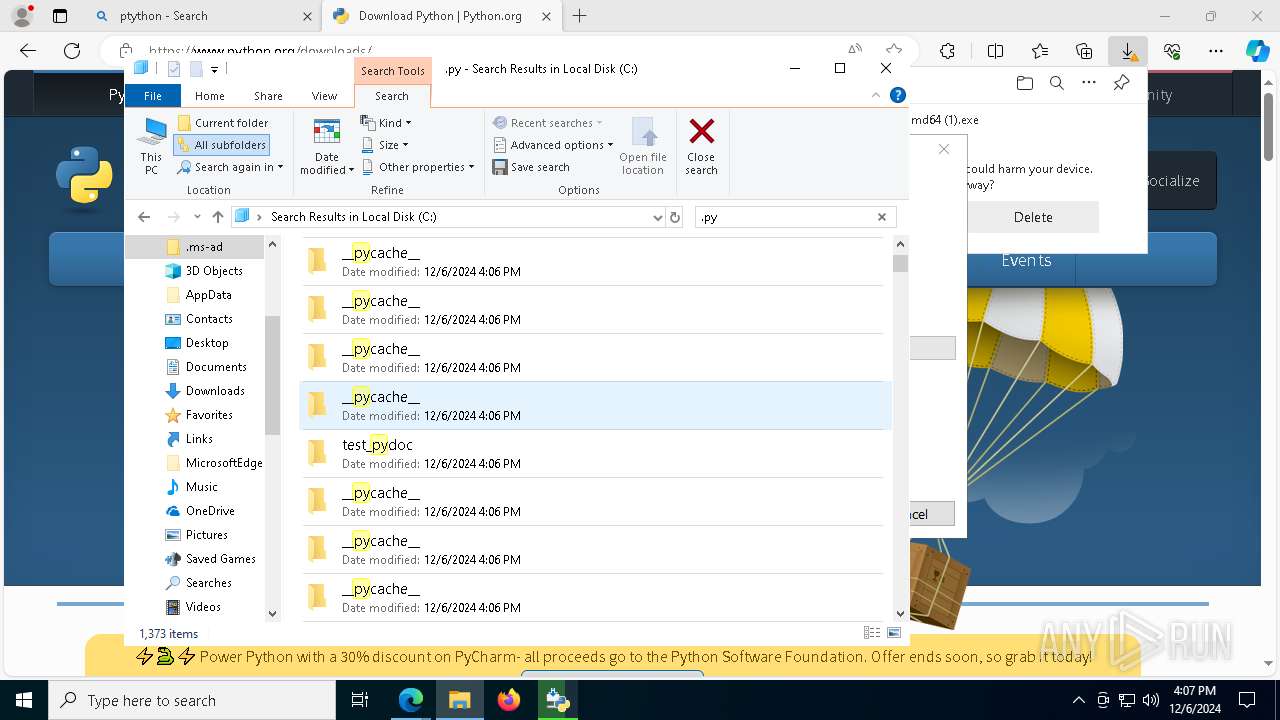Toggle Edge split screen icon
The height and width of the screenshot is (720, 1280).
point(995,51)
